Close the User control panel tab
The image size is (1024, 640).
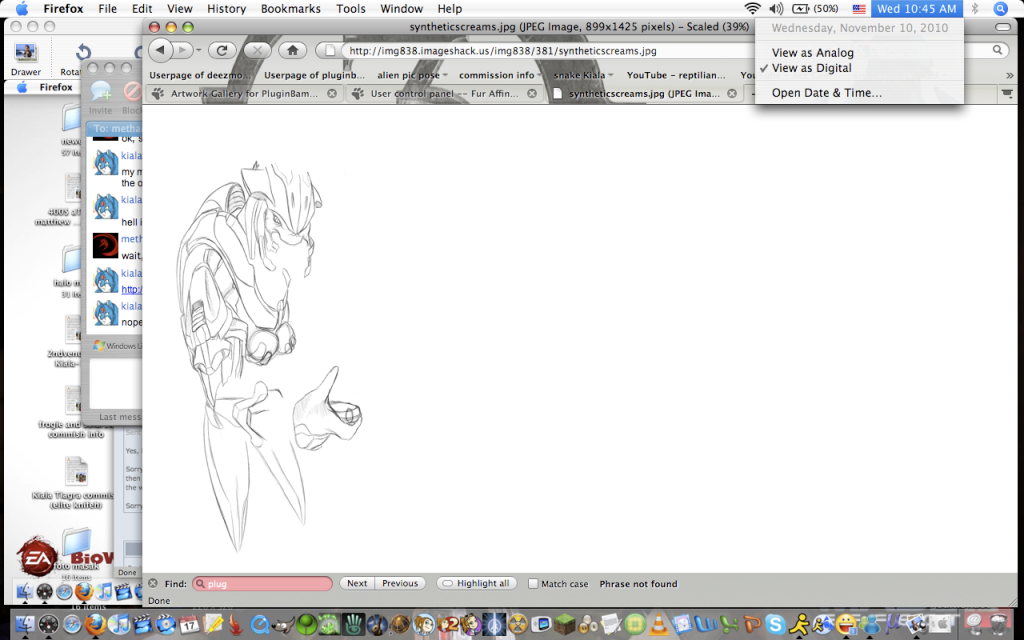coord(532,93)
